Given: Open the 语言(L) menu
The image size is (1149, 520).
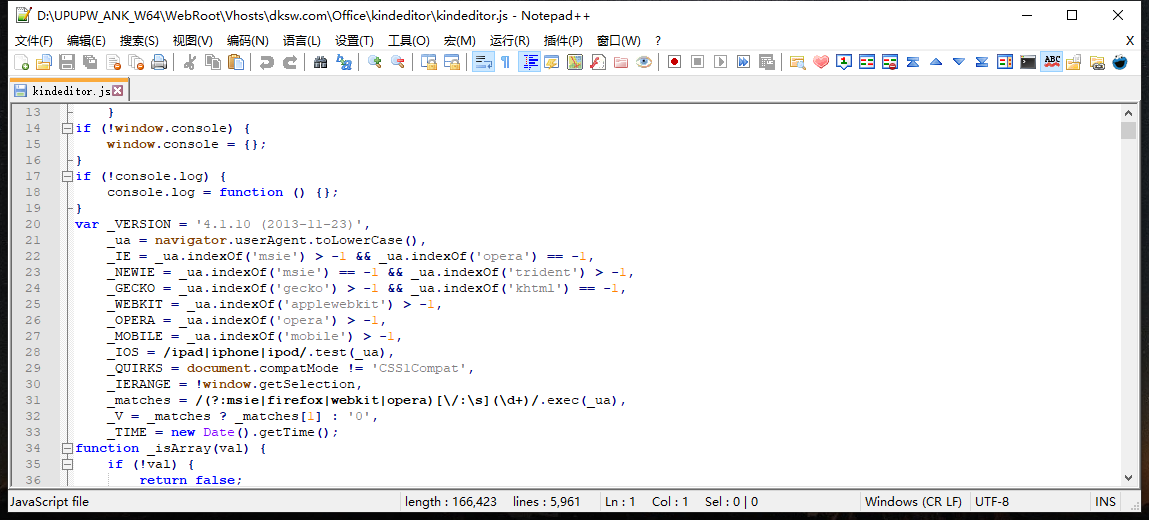Looking at the screenshot, I should pos(302,40).
